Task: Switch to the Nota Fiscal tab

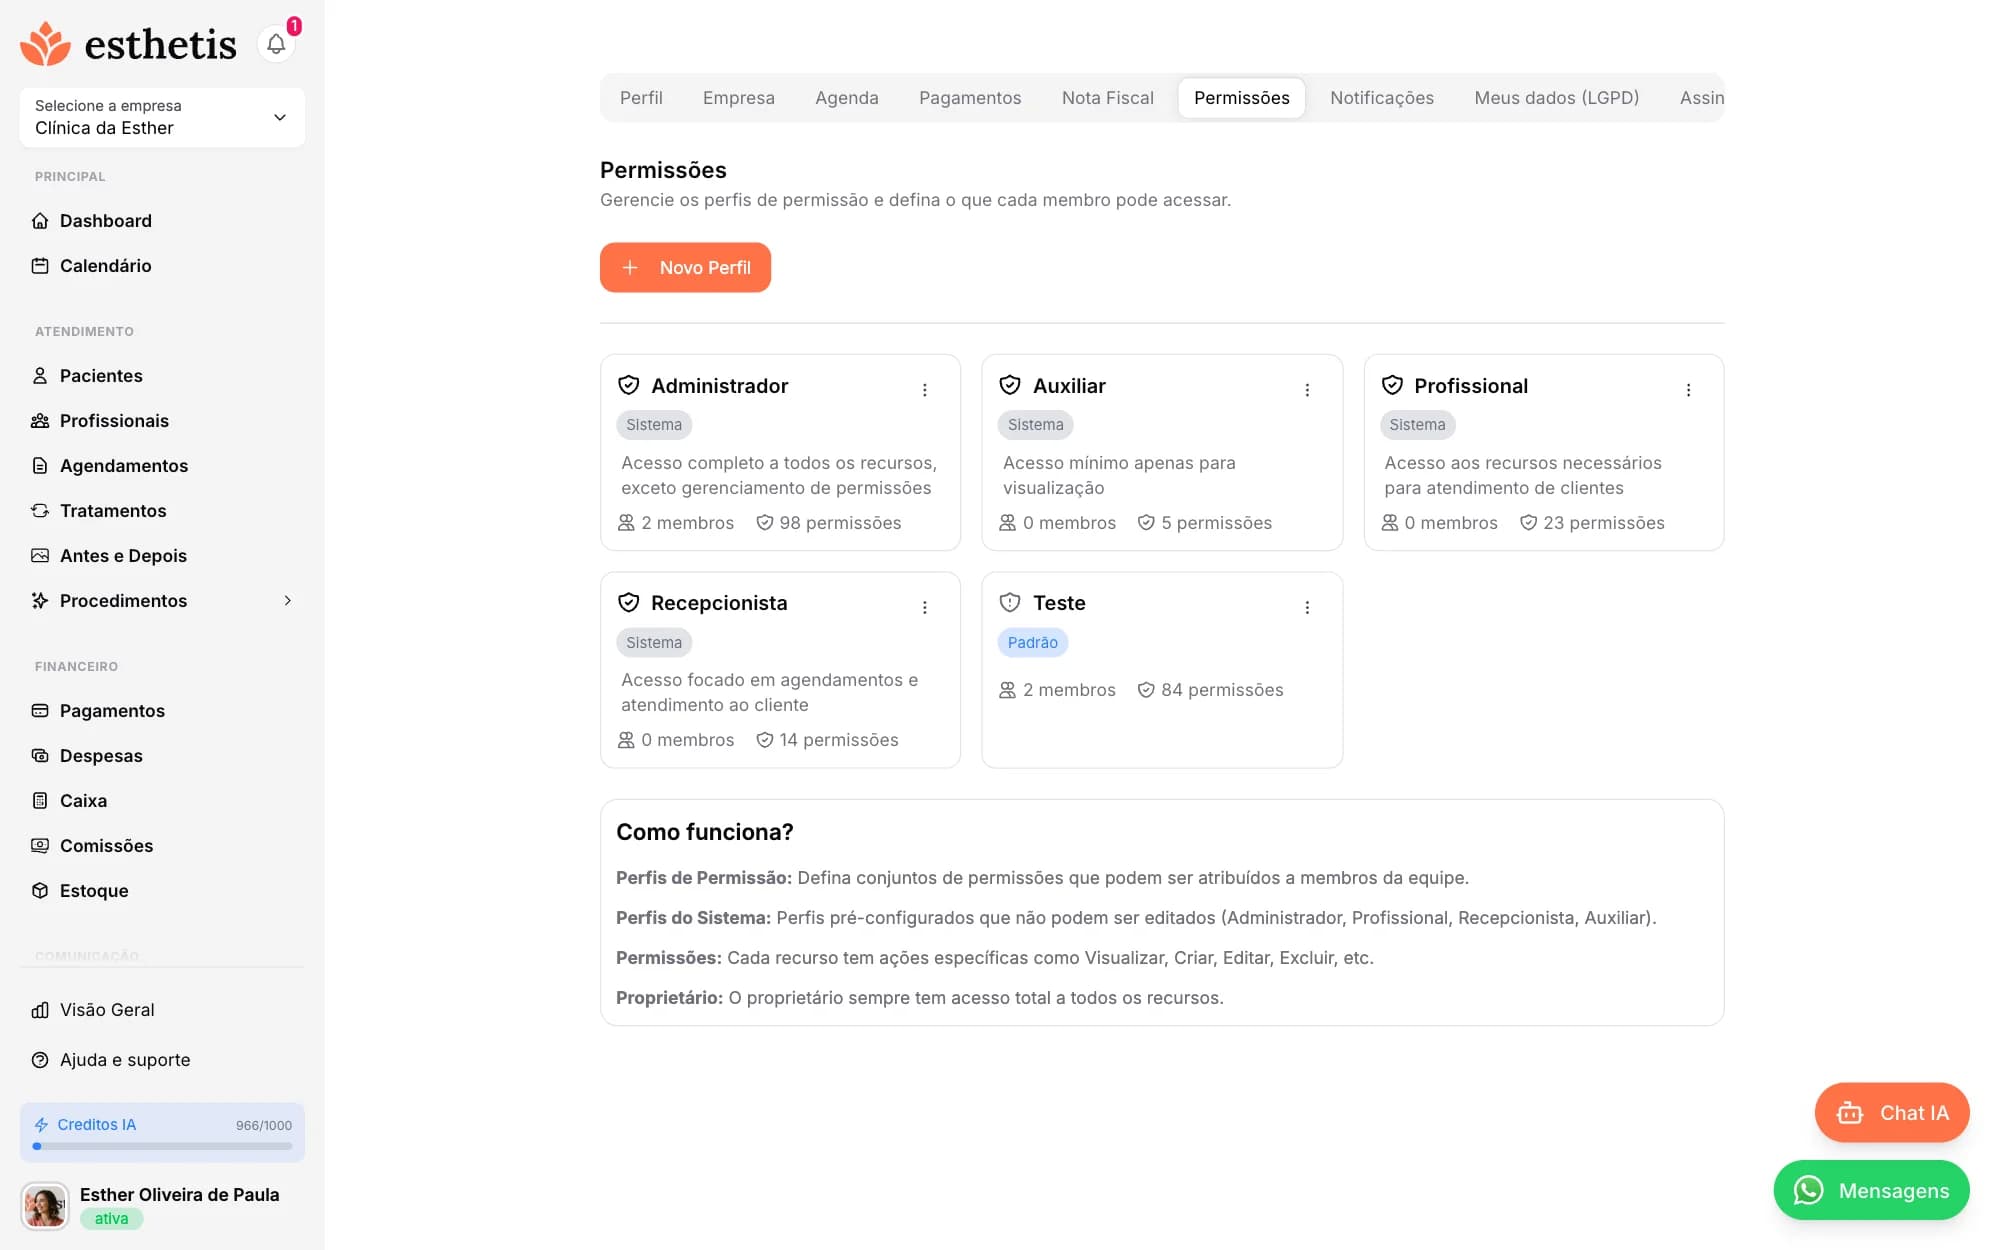Action: click(x=1108, y=98)
